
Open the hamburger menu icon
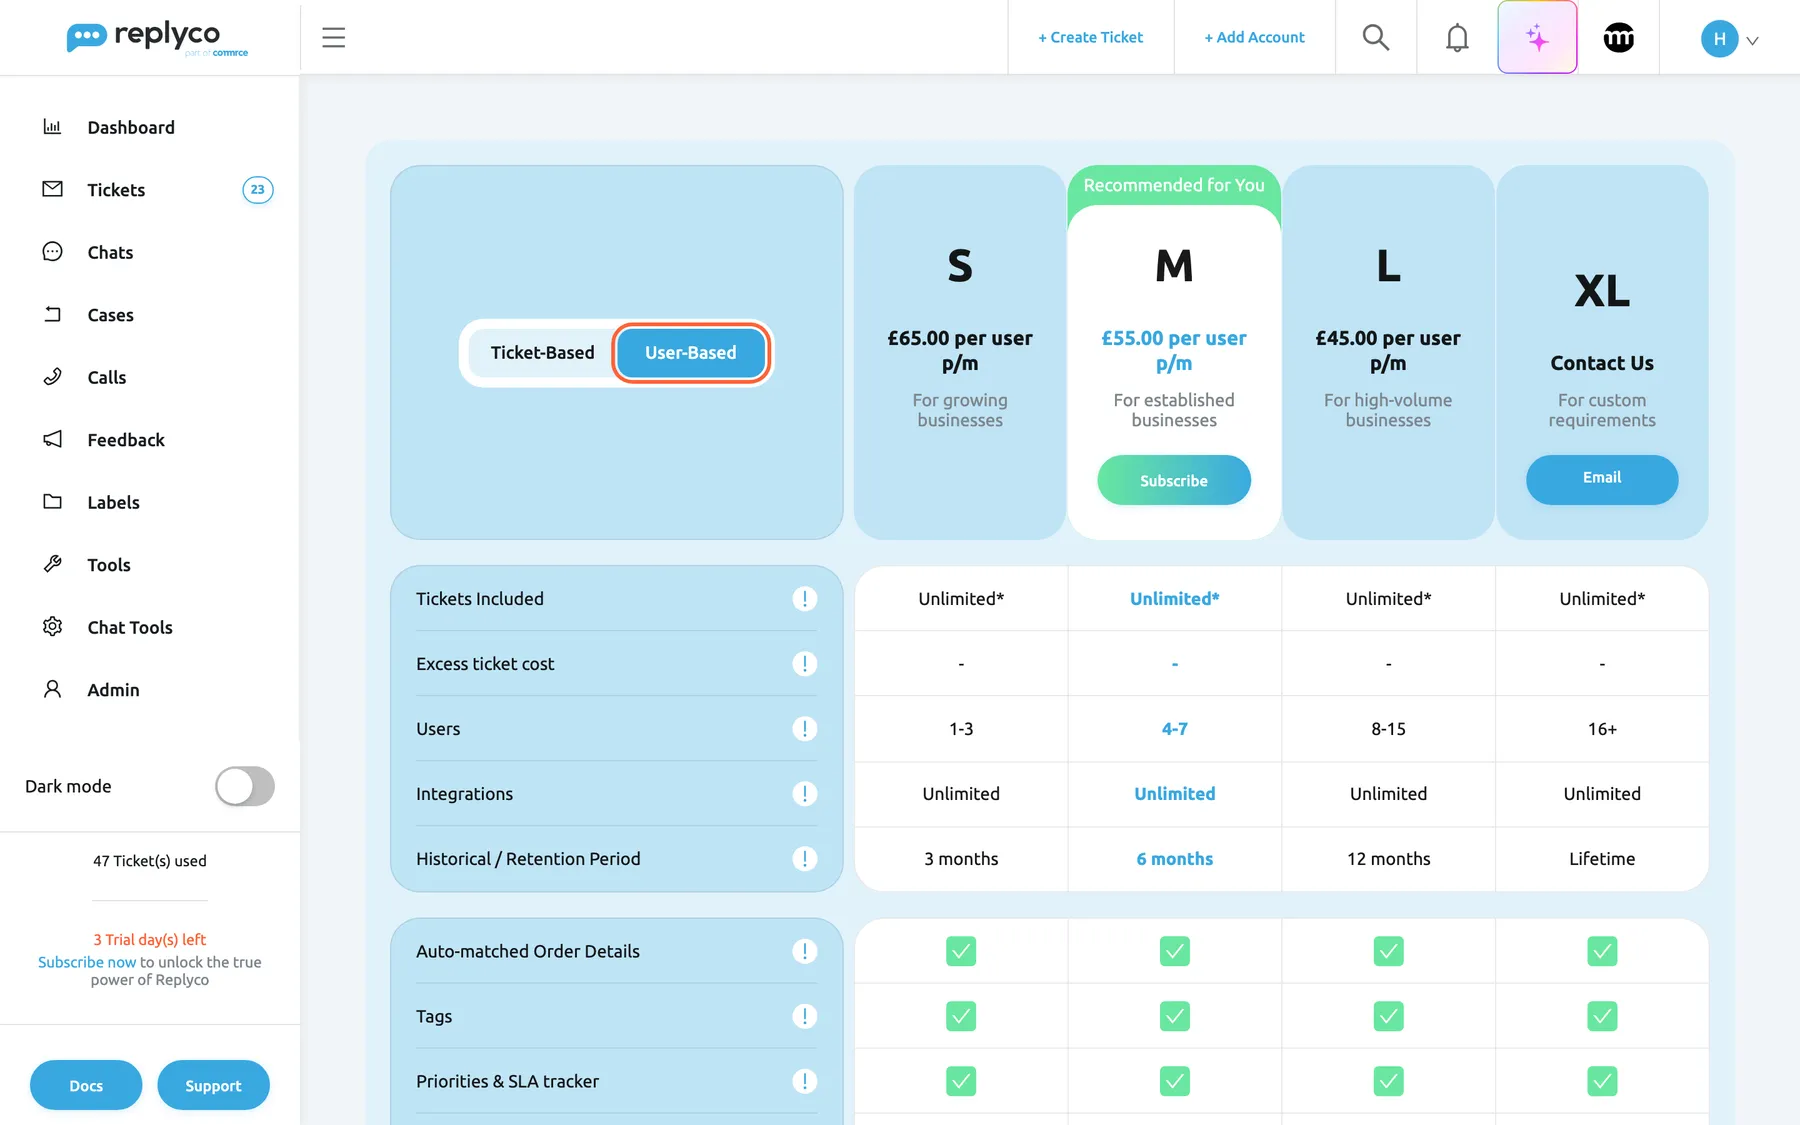pyautogui.click(x=333, y=38)
